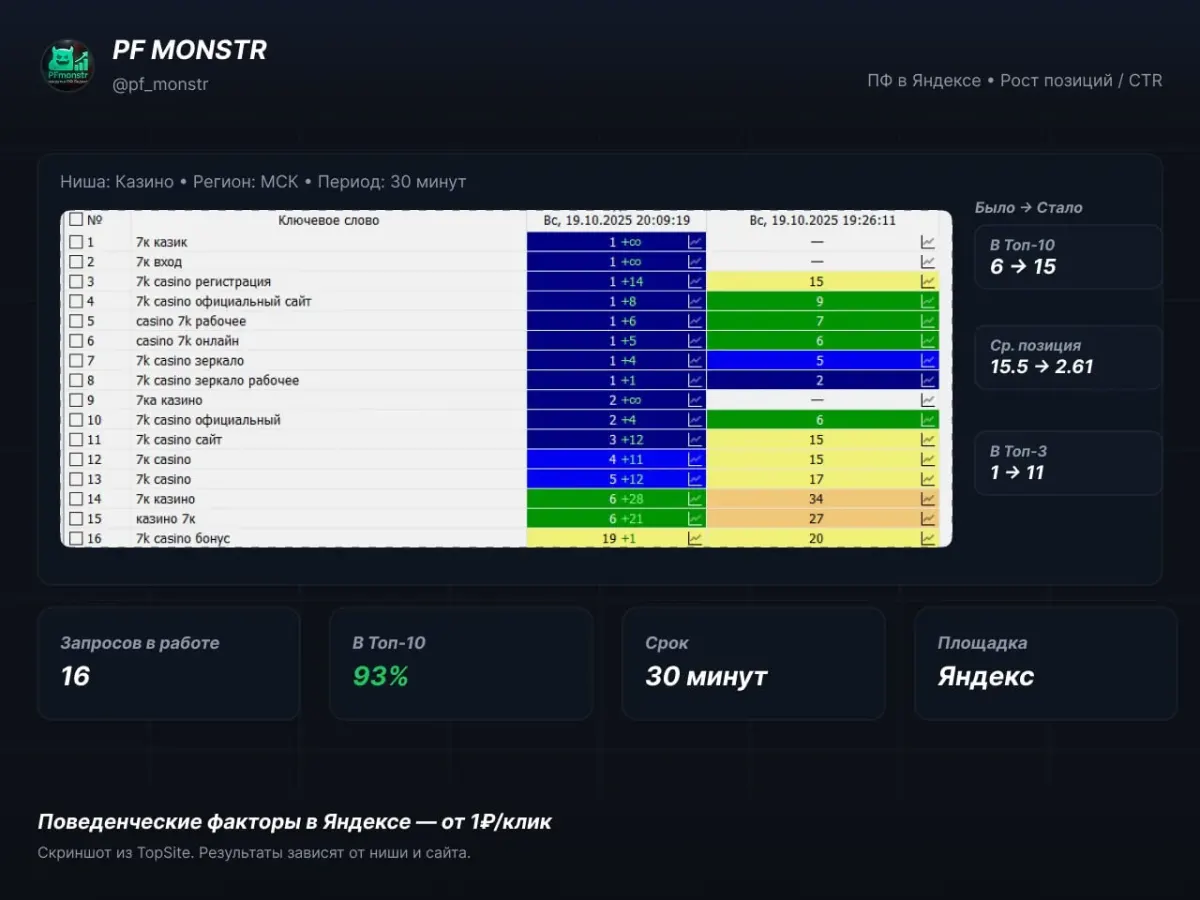Screen dimensions: 1200x900
Task: Open 19:26:11 chart icon for "7k casino бонус"
Action: coord(928,538)
